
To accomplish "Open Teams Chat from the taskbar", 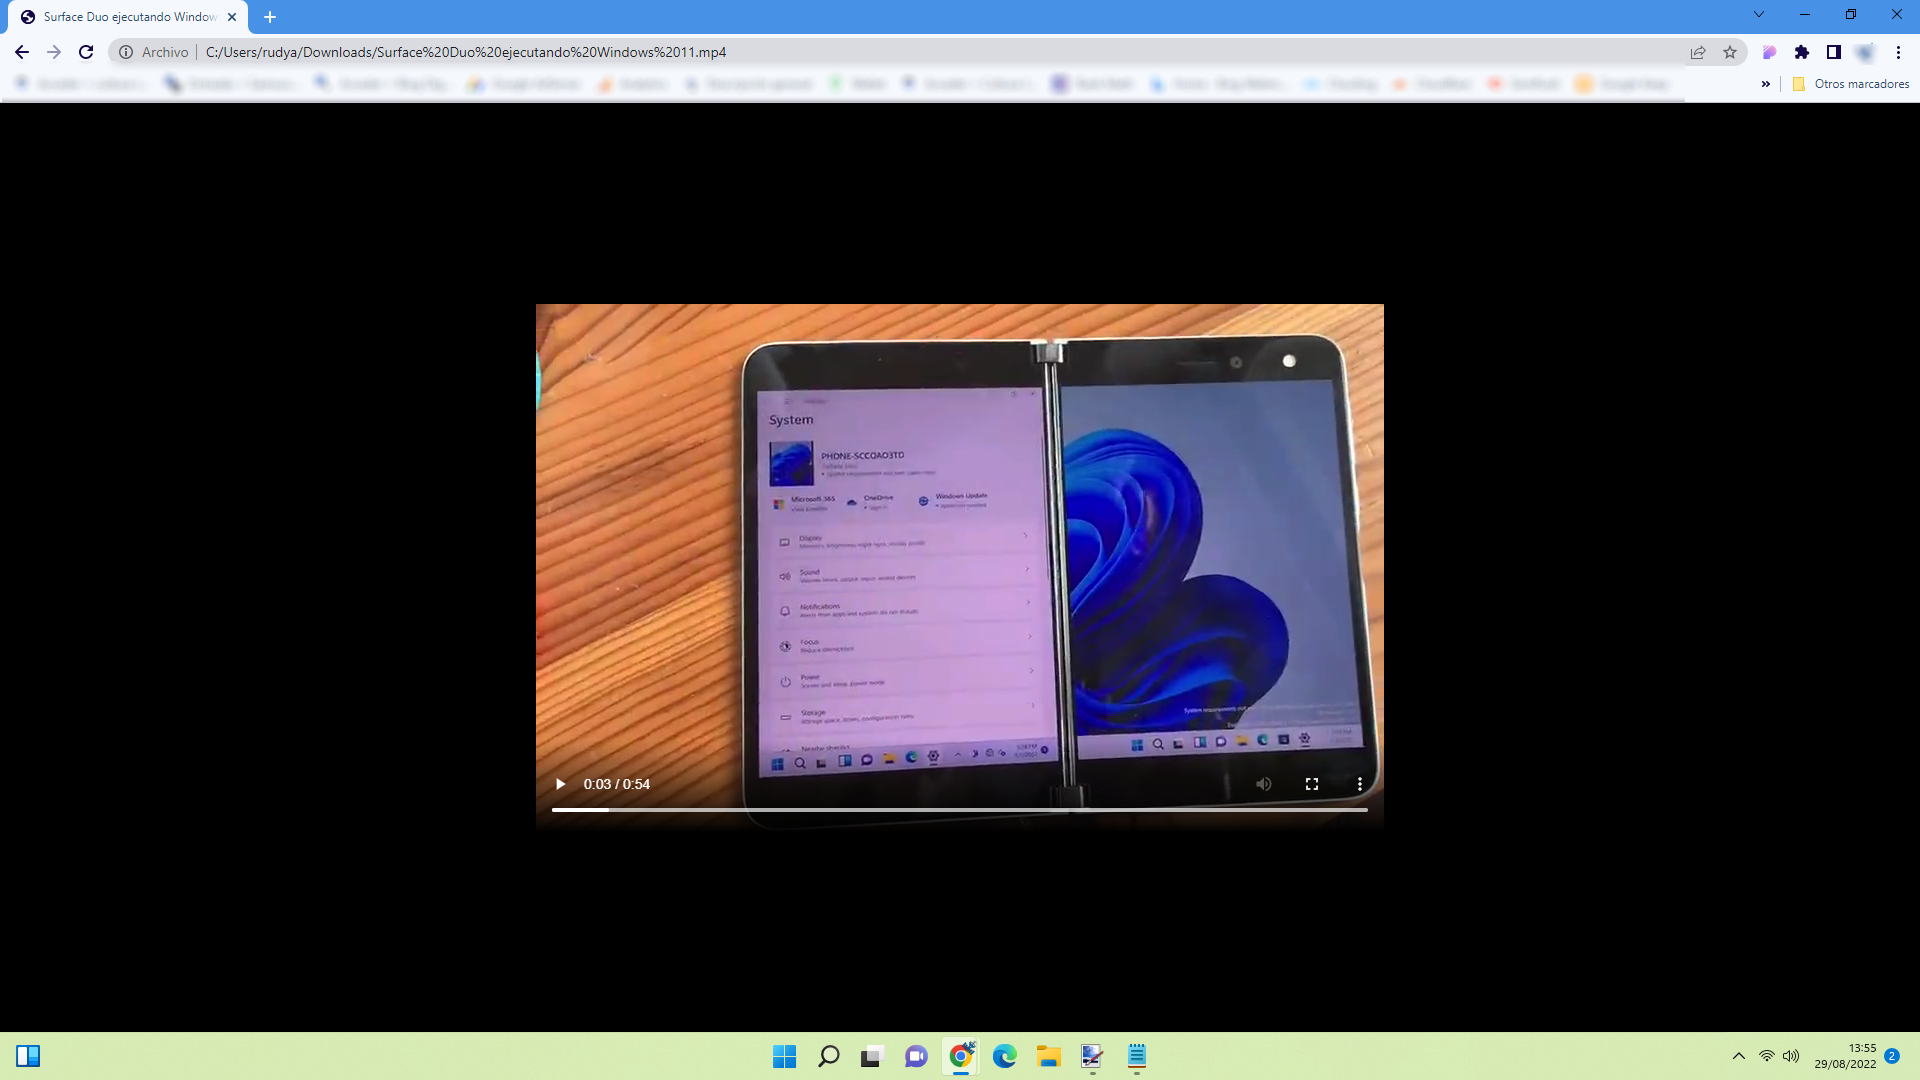I will pyautogui.click(x=916, y=1056).
